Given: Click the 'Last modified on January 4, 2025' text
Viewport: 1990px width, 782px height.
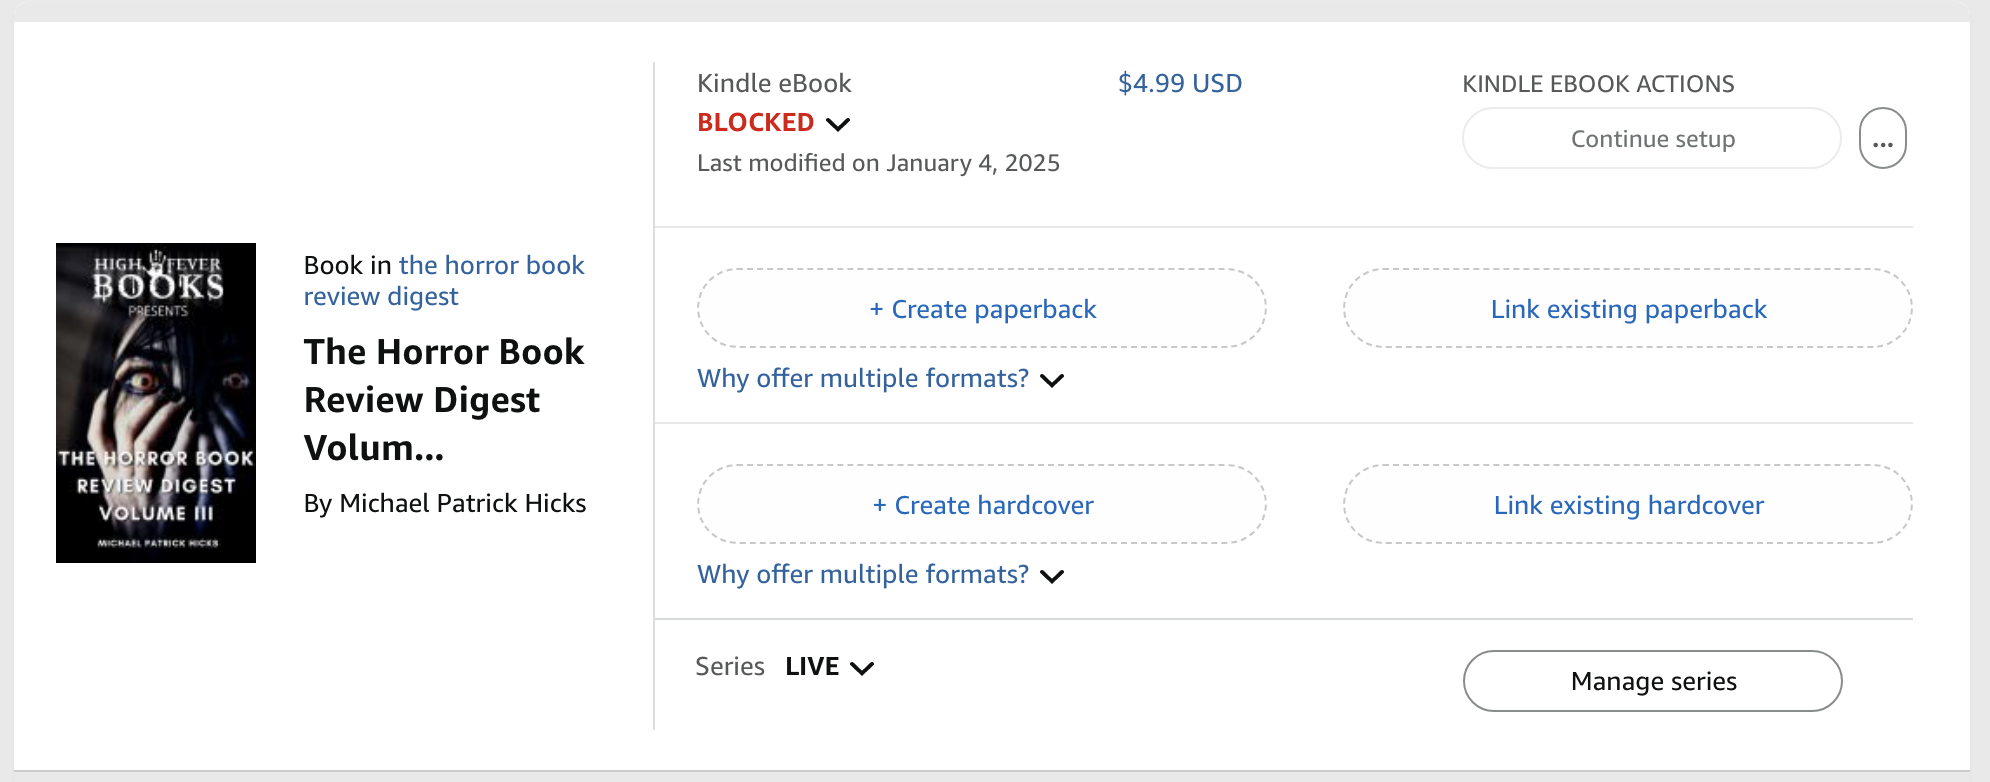Looking at the screenshot, I should (x=878, y=163).
